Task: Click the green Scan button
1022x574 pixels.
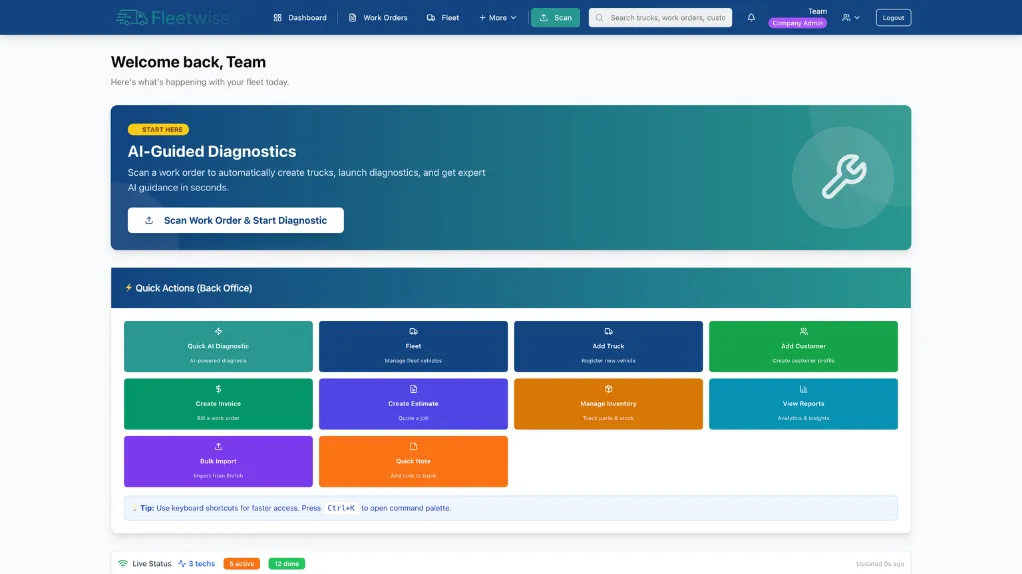Action: pyautogui.click(x=555, y=17)
